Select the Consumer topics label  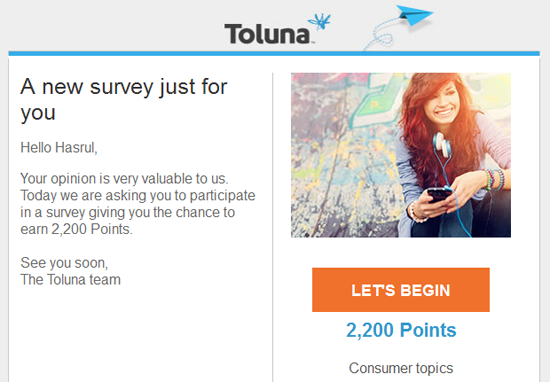coord(401,368)
